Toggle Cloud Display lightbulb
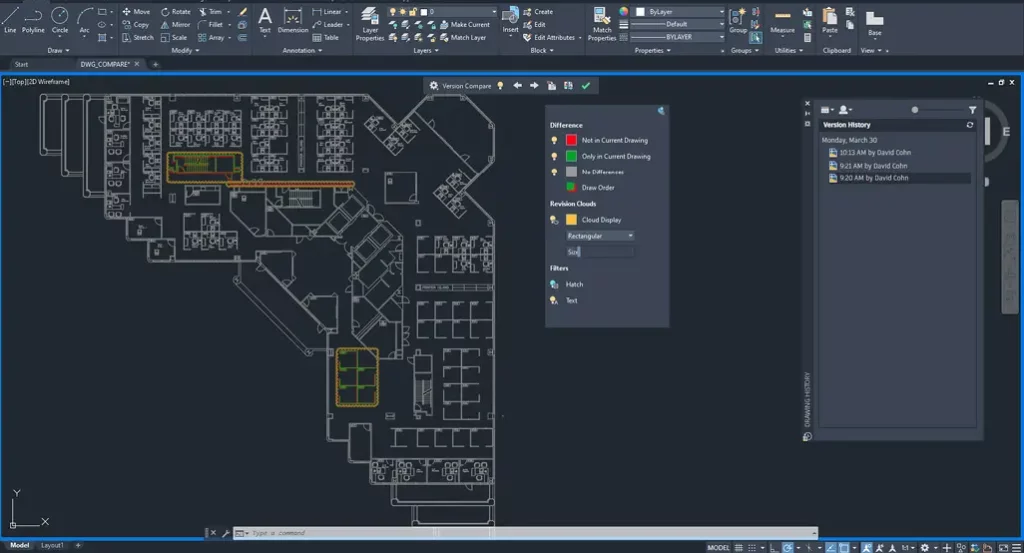Screen dimensions: 1024x553 [554, 220]
